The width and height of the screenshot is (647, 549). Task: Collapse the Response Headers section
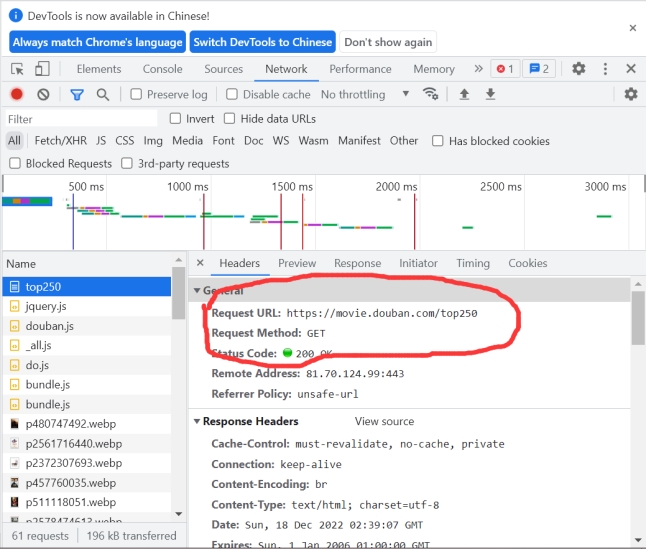(197, 421)
